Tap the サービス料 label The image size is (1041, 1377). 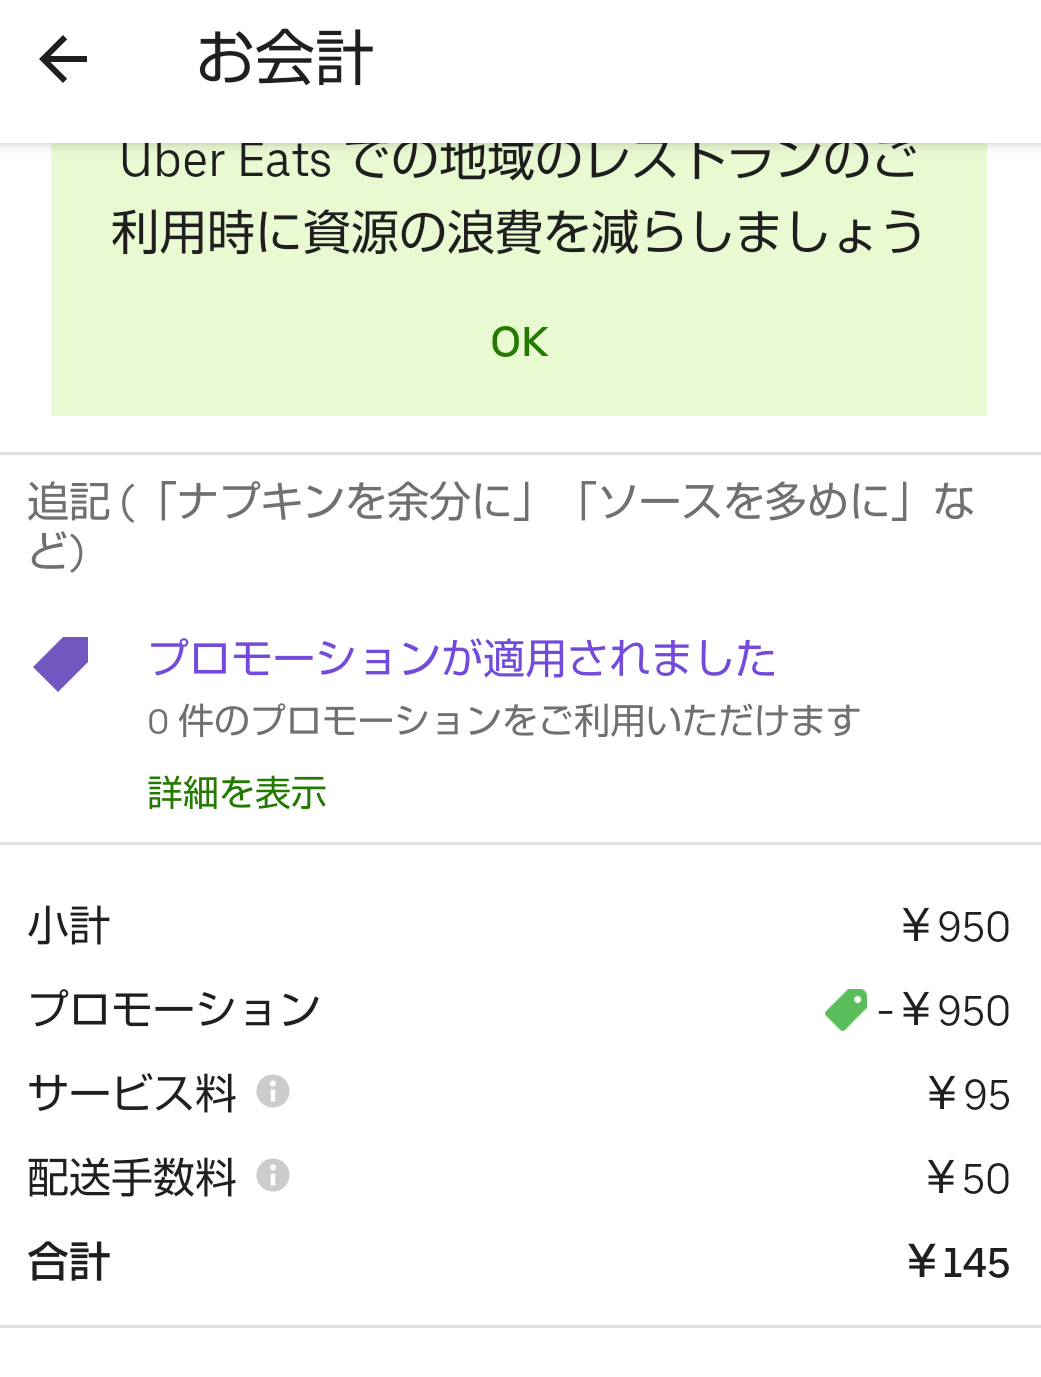132,1093
